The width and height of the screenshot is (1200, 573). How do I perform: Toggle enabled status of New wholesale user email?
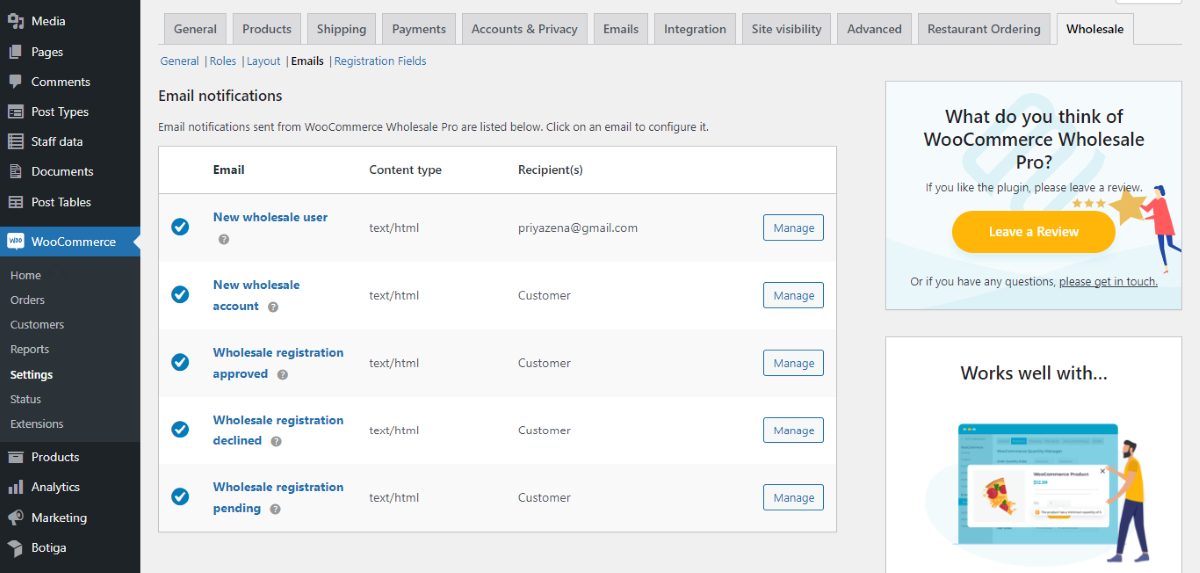pos(180,227)
